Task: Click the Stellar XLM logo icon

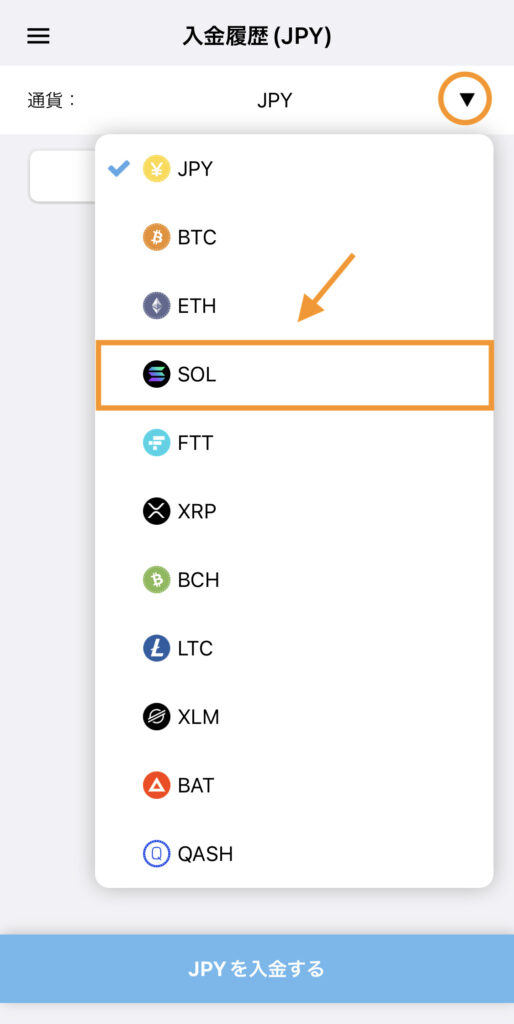Action: coord(156,717)
